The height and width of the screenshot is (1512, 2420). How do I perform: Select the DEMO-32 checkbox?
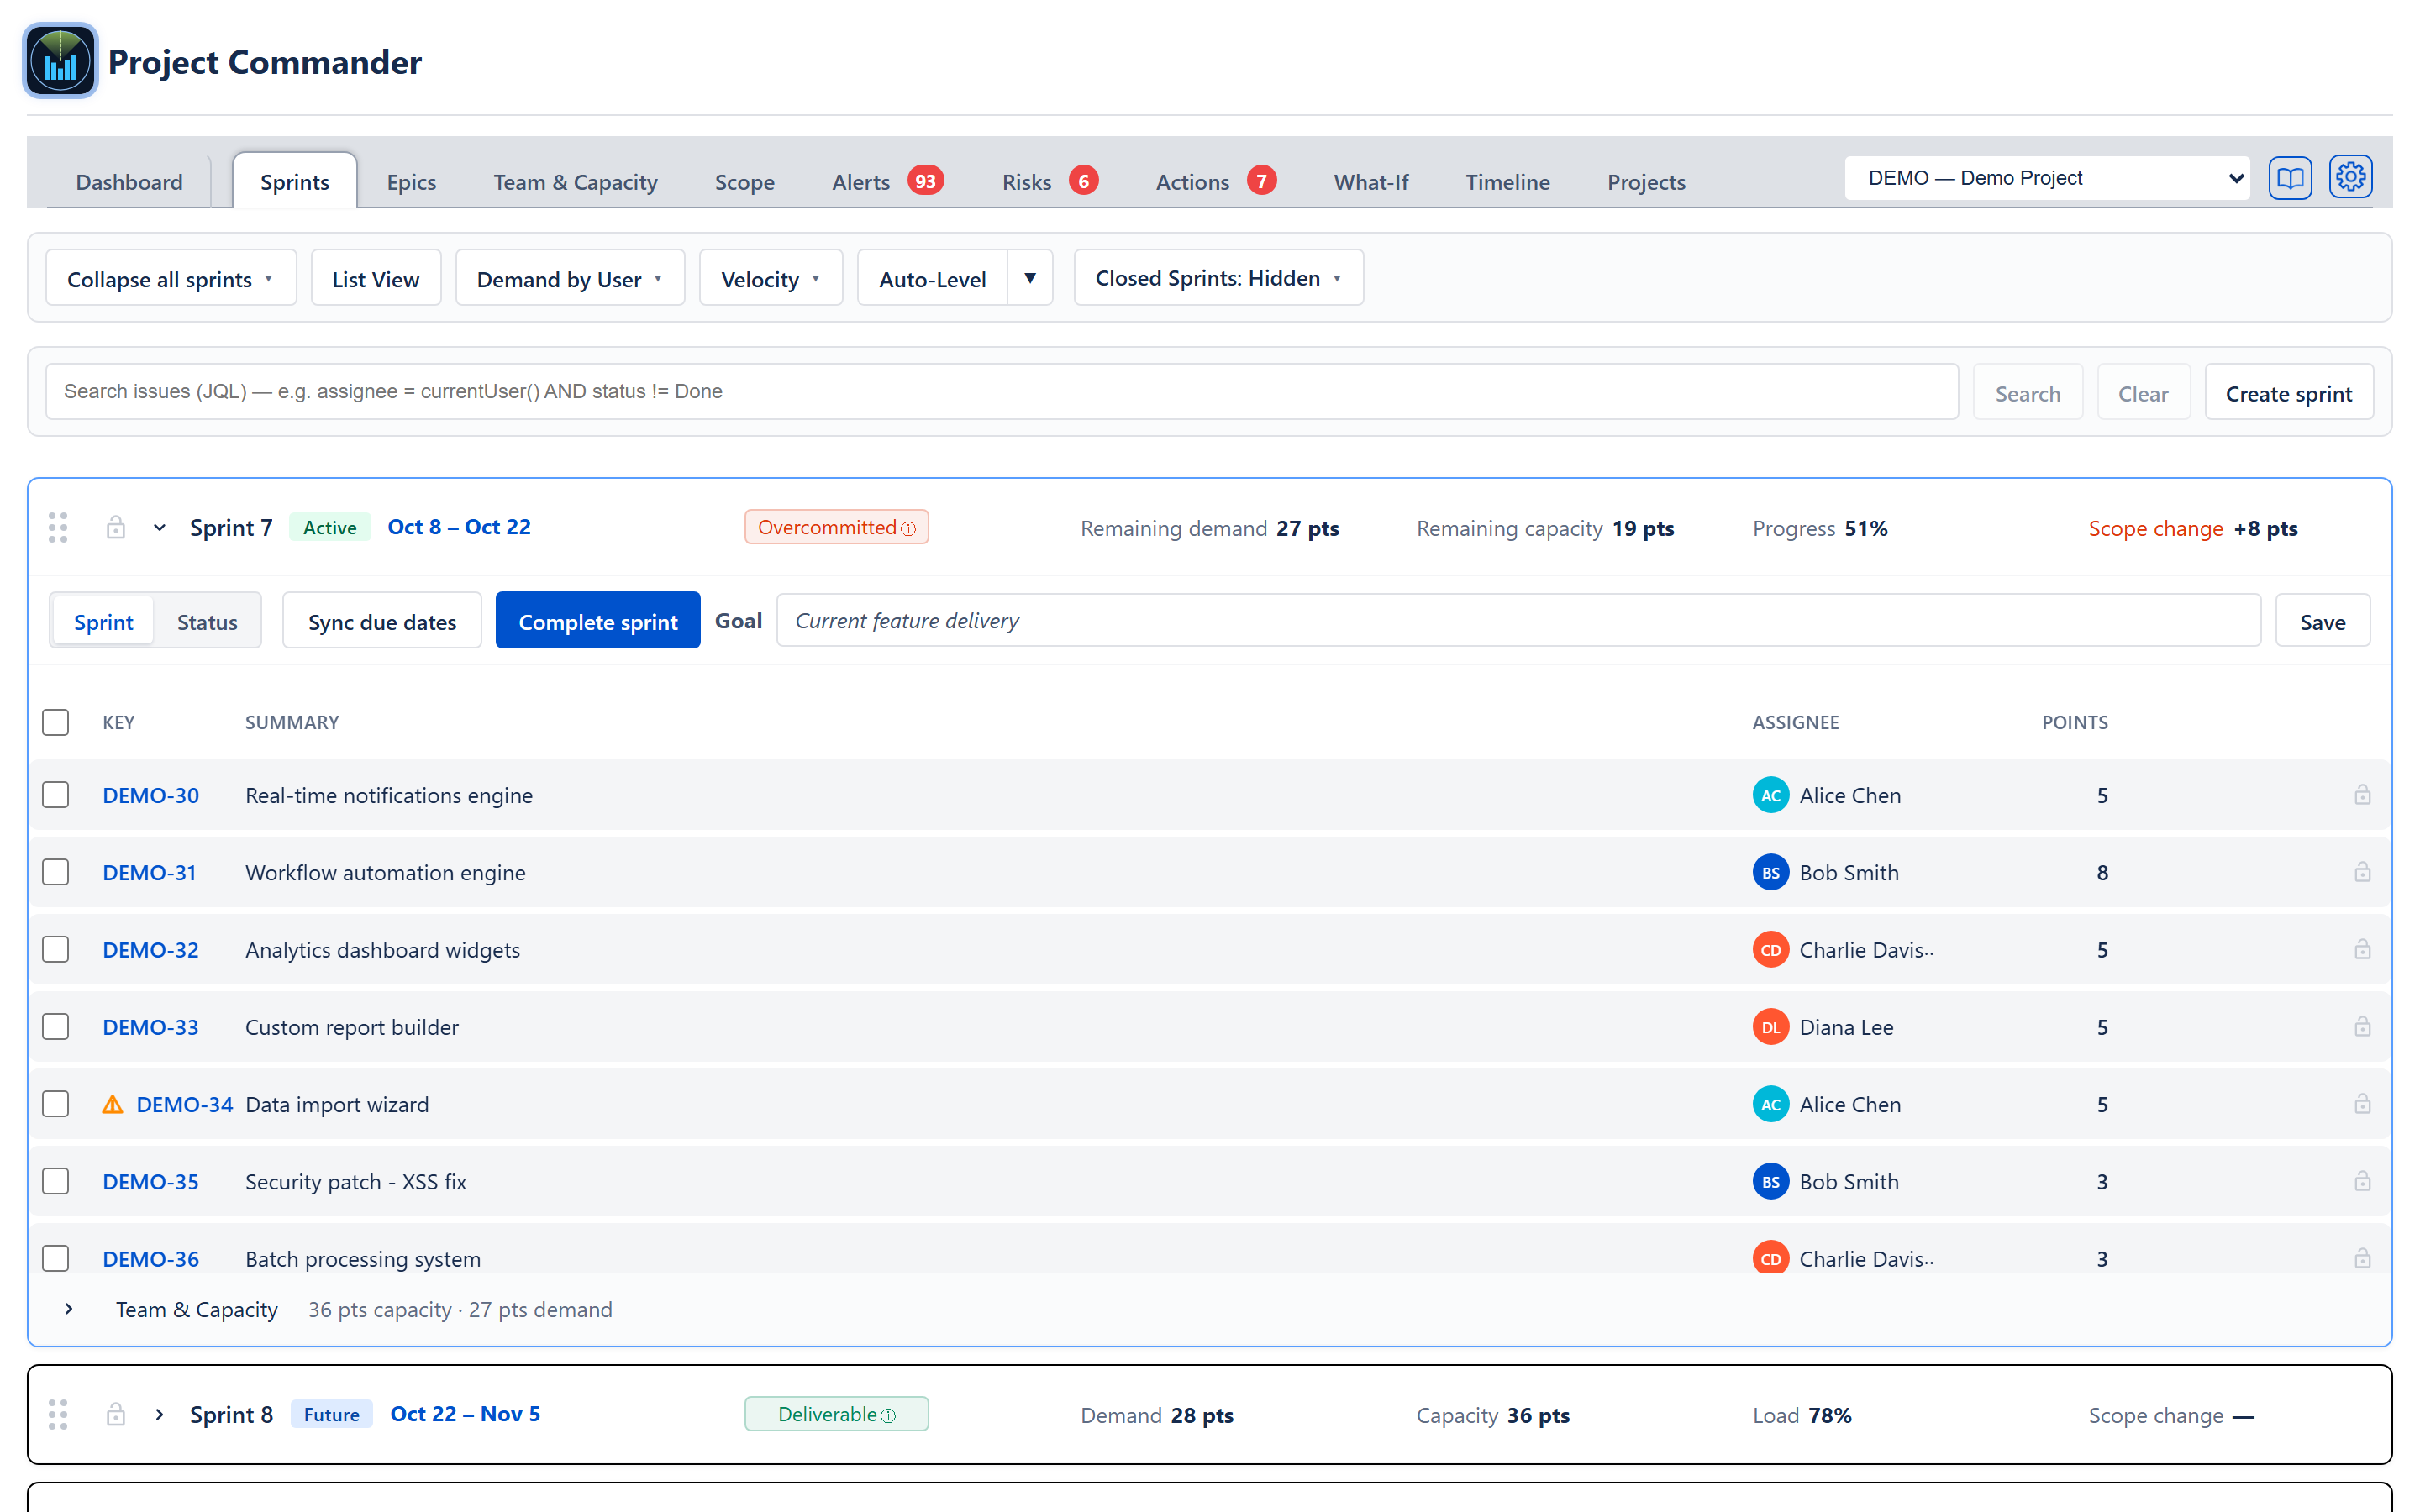pyautogui.click(x=56, y=949)
